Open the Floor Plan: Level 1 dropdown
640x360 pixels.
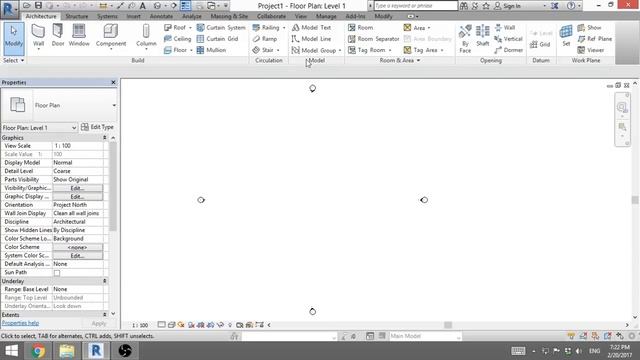pyautogui.click(x=39, y=128)
